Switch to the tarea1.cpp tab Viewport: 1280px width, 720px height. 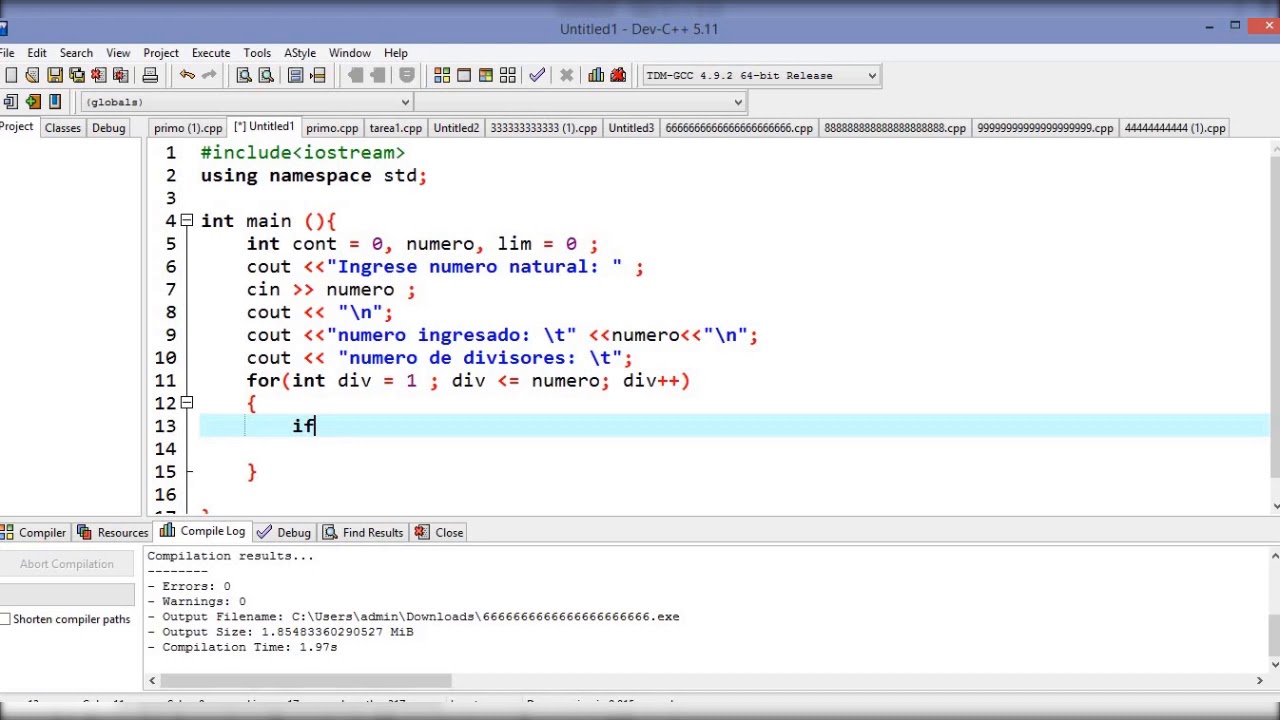point(396,128)
